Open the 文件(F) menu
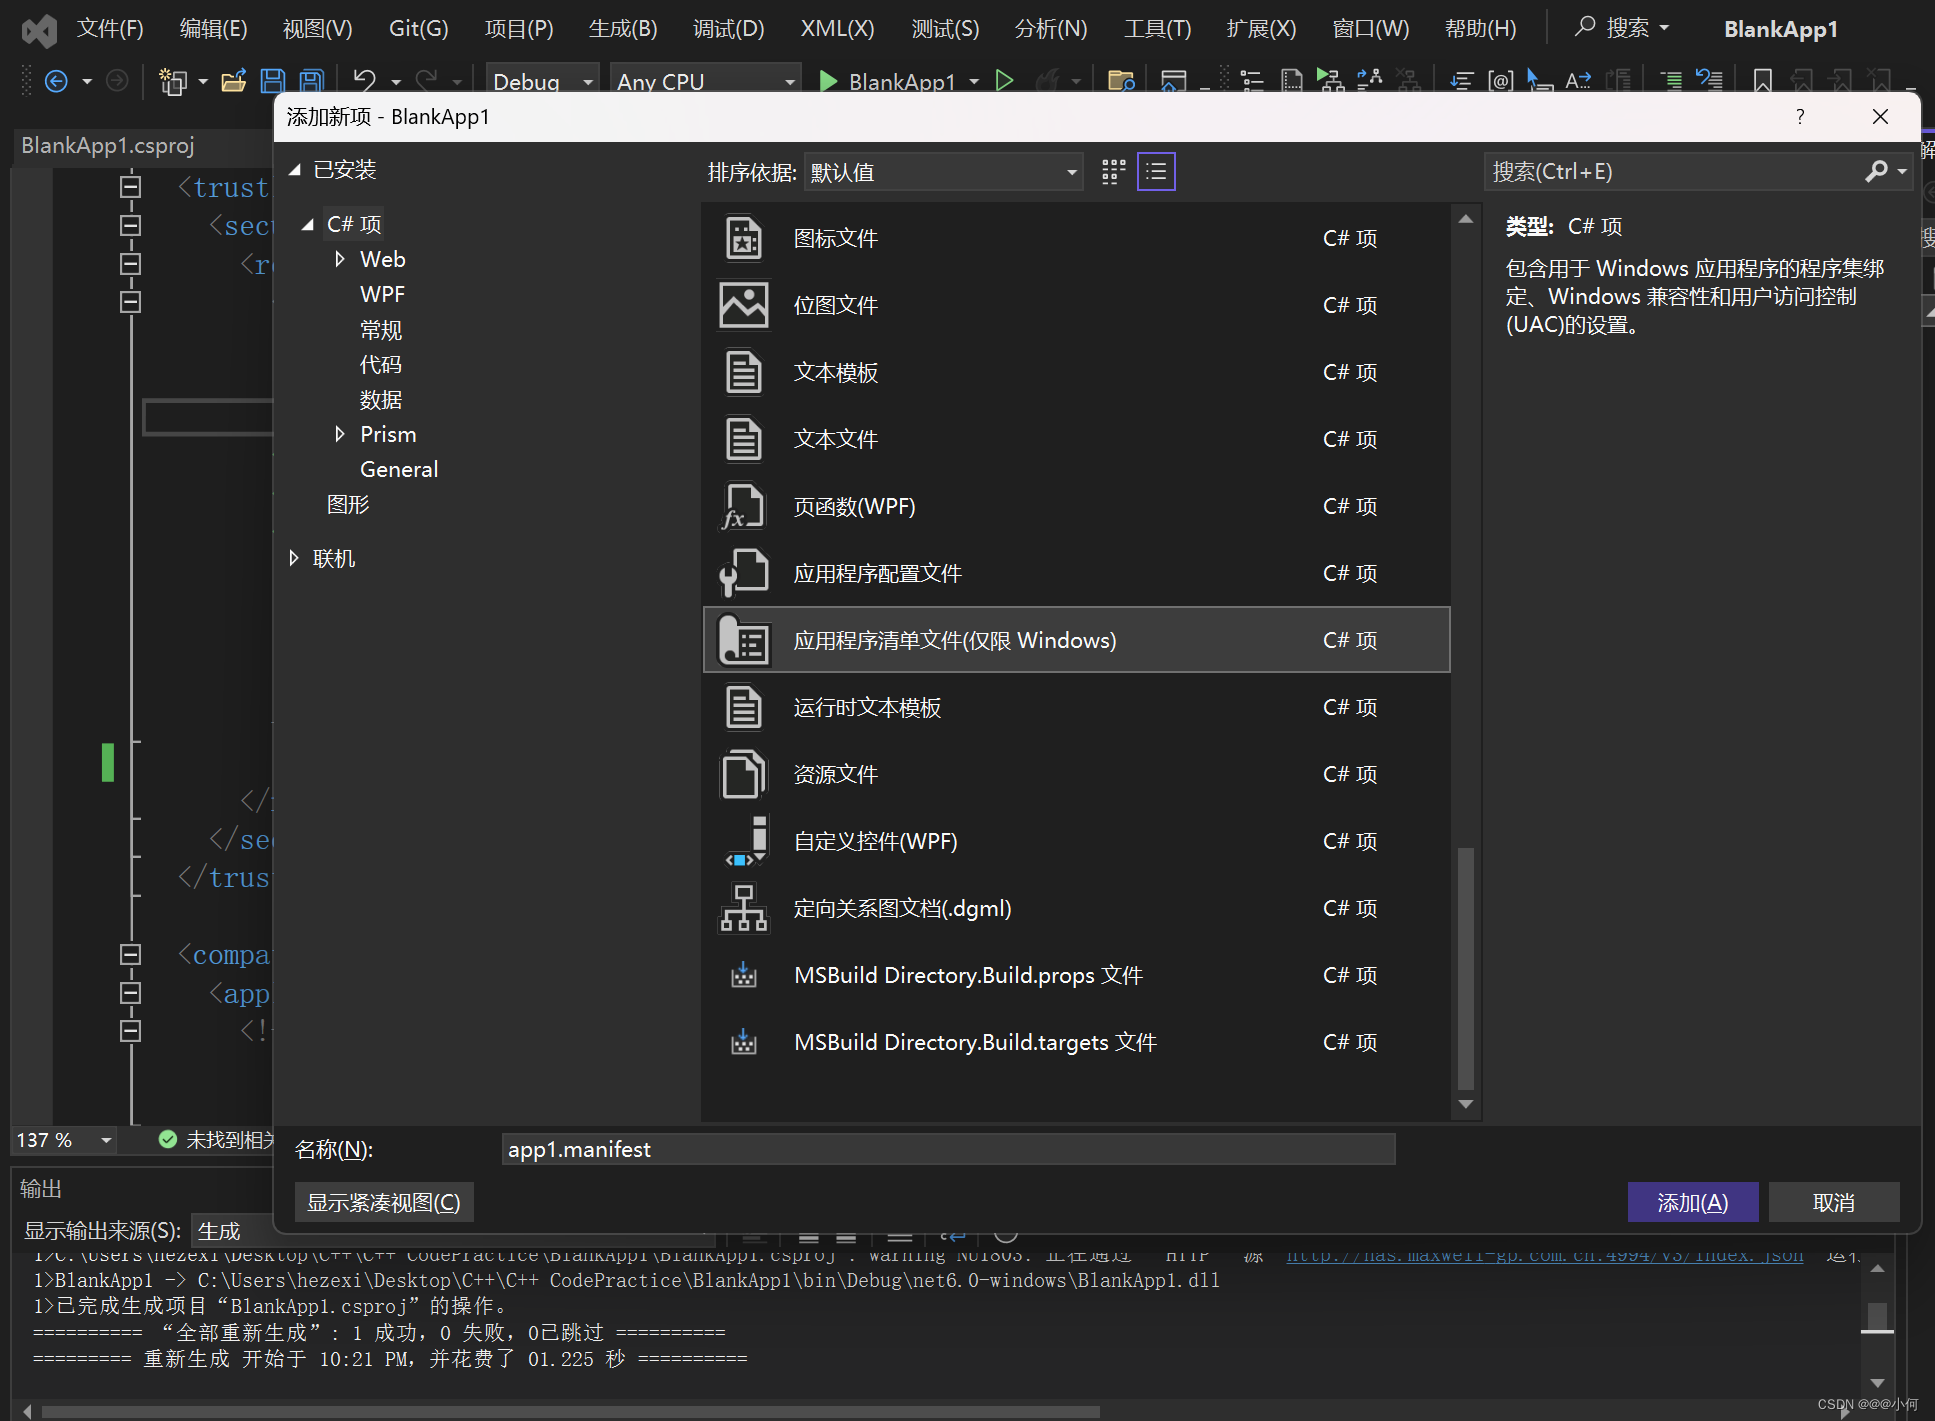 [x=110, y=29]
